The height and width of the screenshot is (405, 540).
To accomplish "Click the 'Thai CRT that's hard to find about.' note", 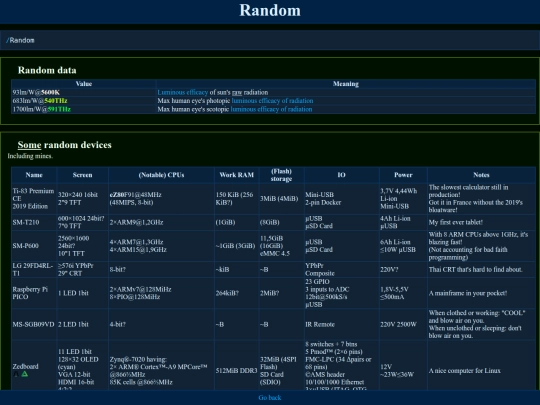I will [481, 269].
